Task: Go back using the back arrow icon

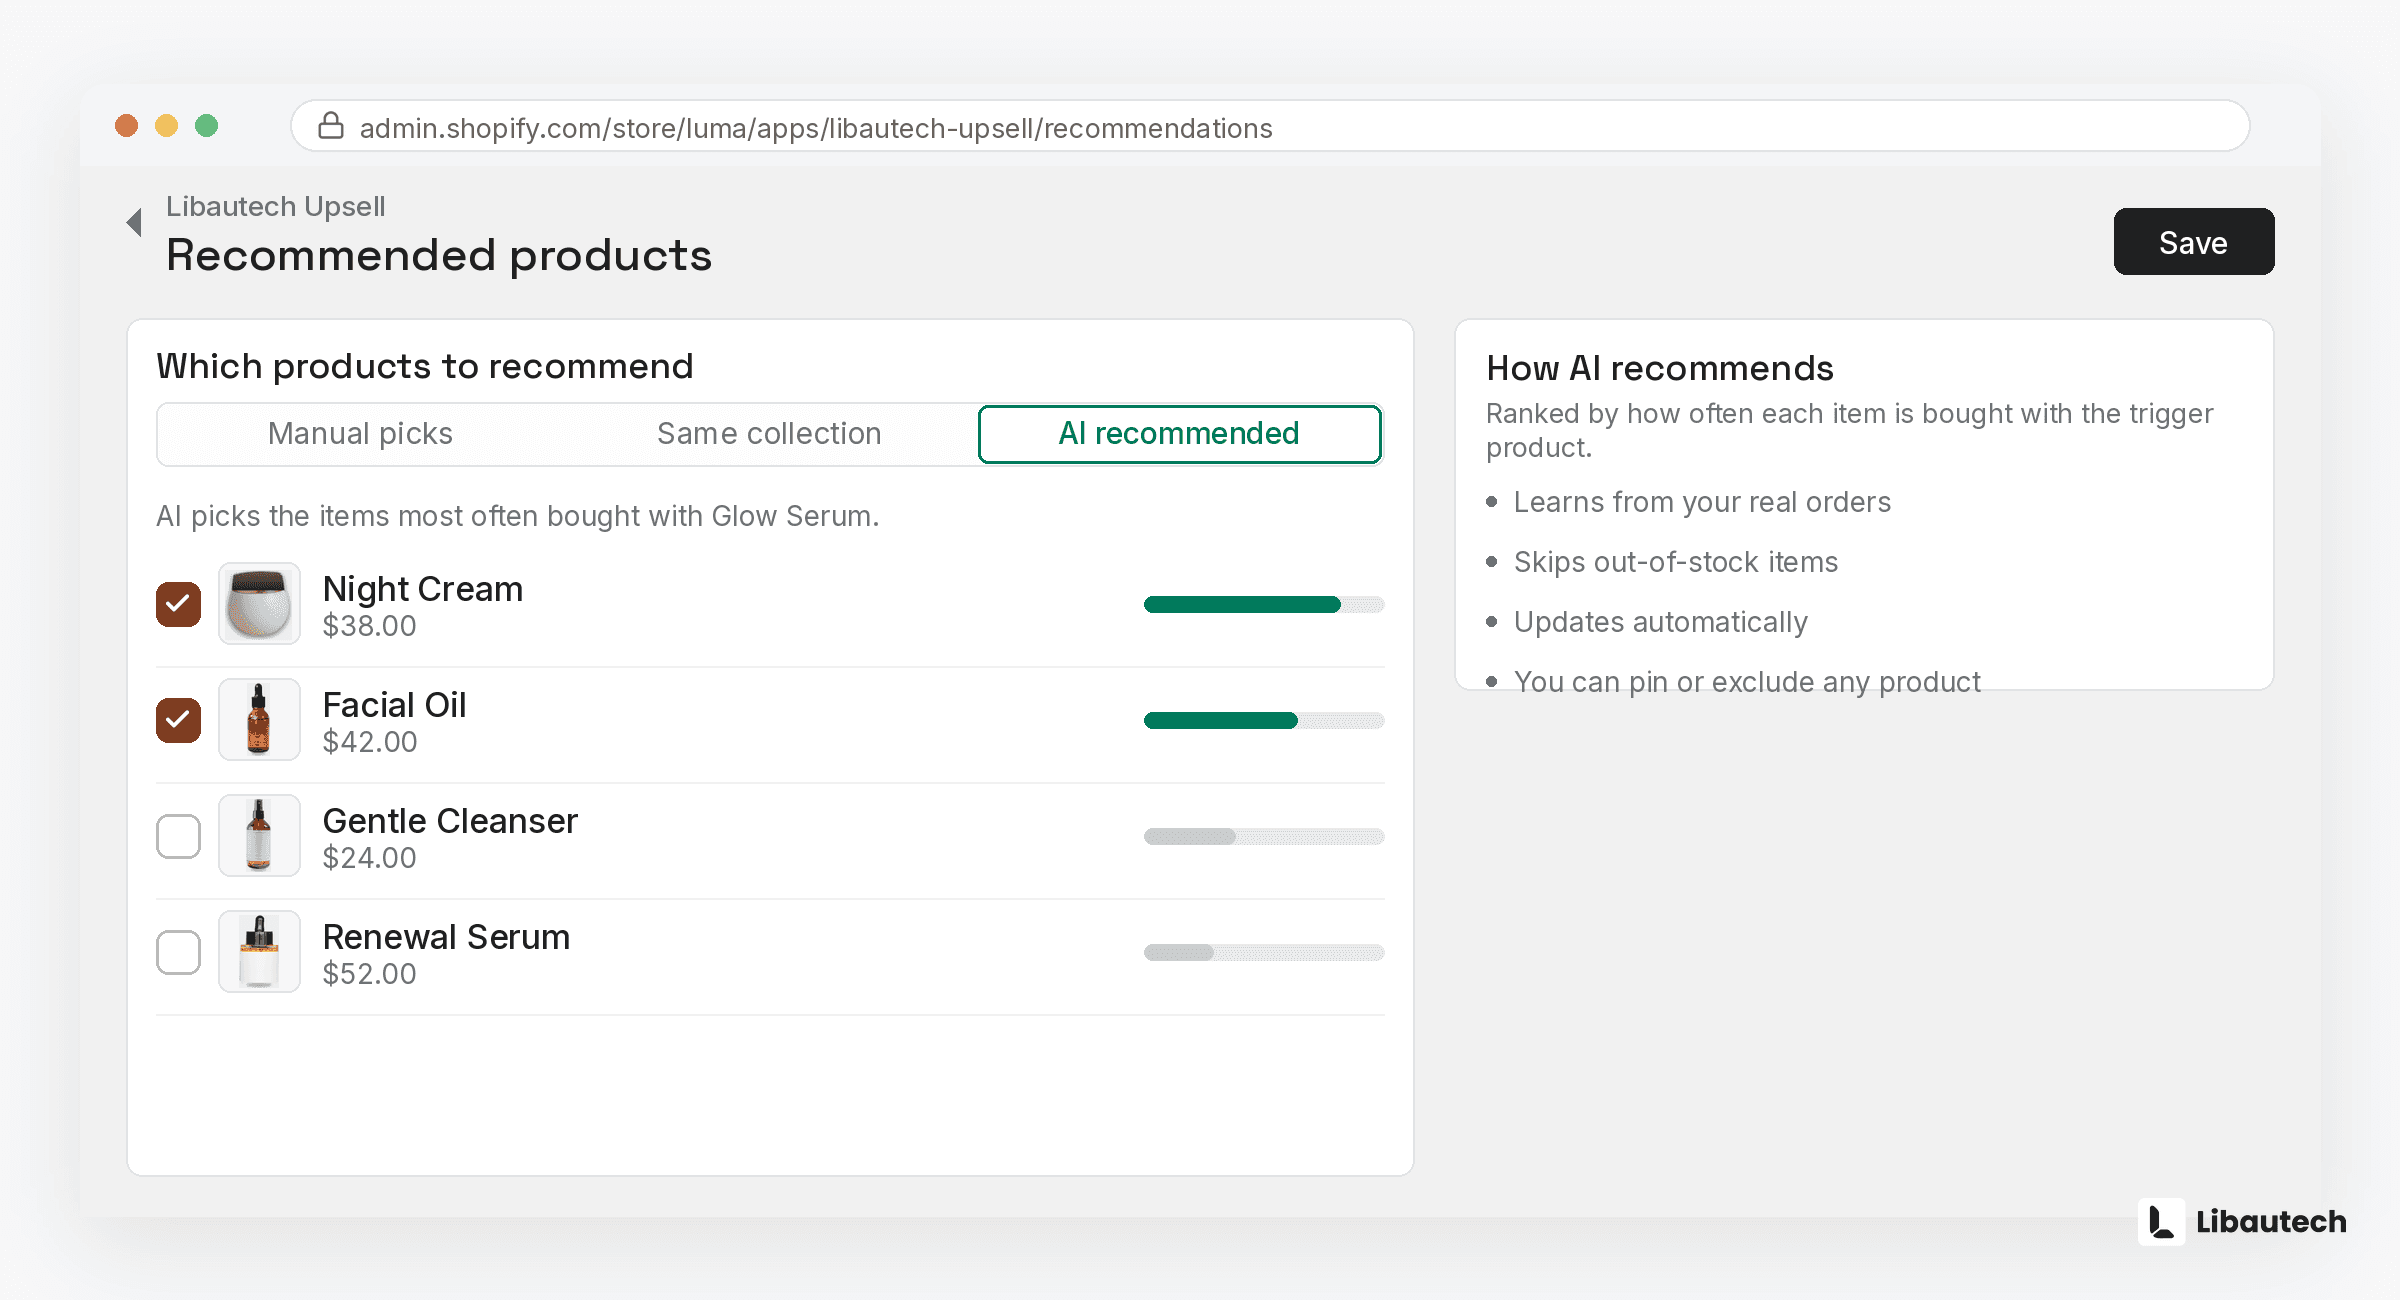Action: pyautogui.click(x=134, y=222)
